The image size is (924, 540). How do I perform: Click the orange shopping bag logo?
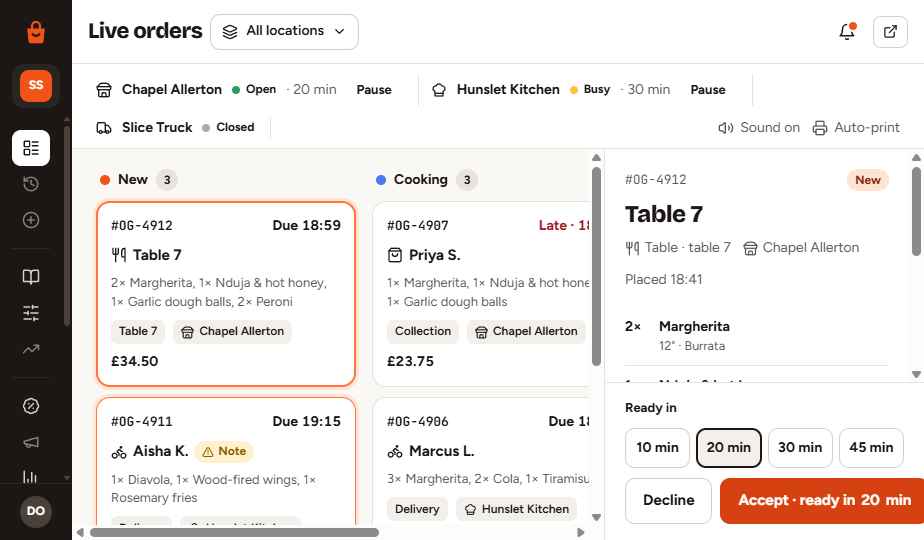click(36, 32)
